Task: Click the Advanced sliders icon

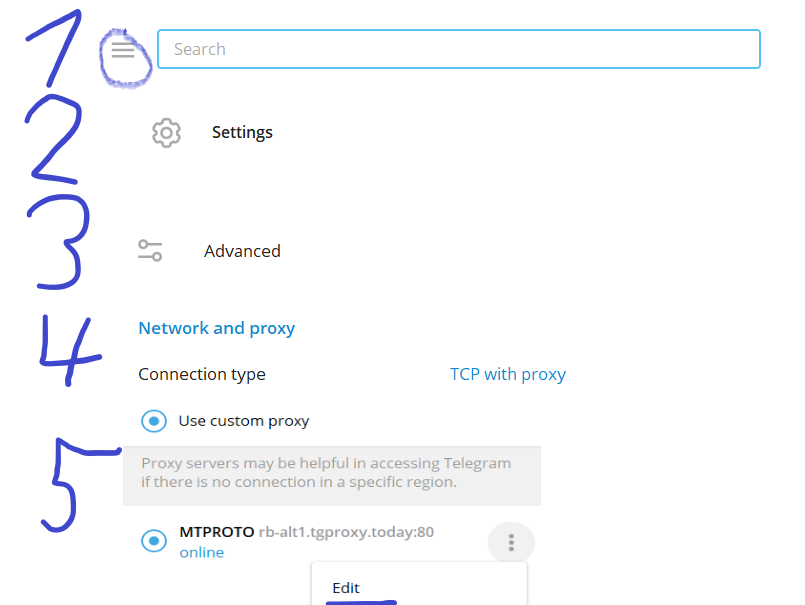Action: pyautogui.click(x=150, y=251)
